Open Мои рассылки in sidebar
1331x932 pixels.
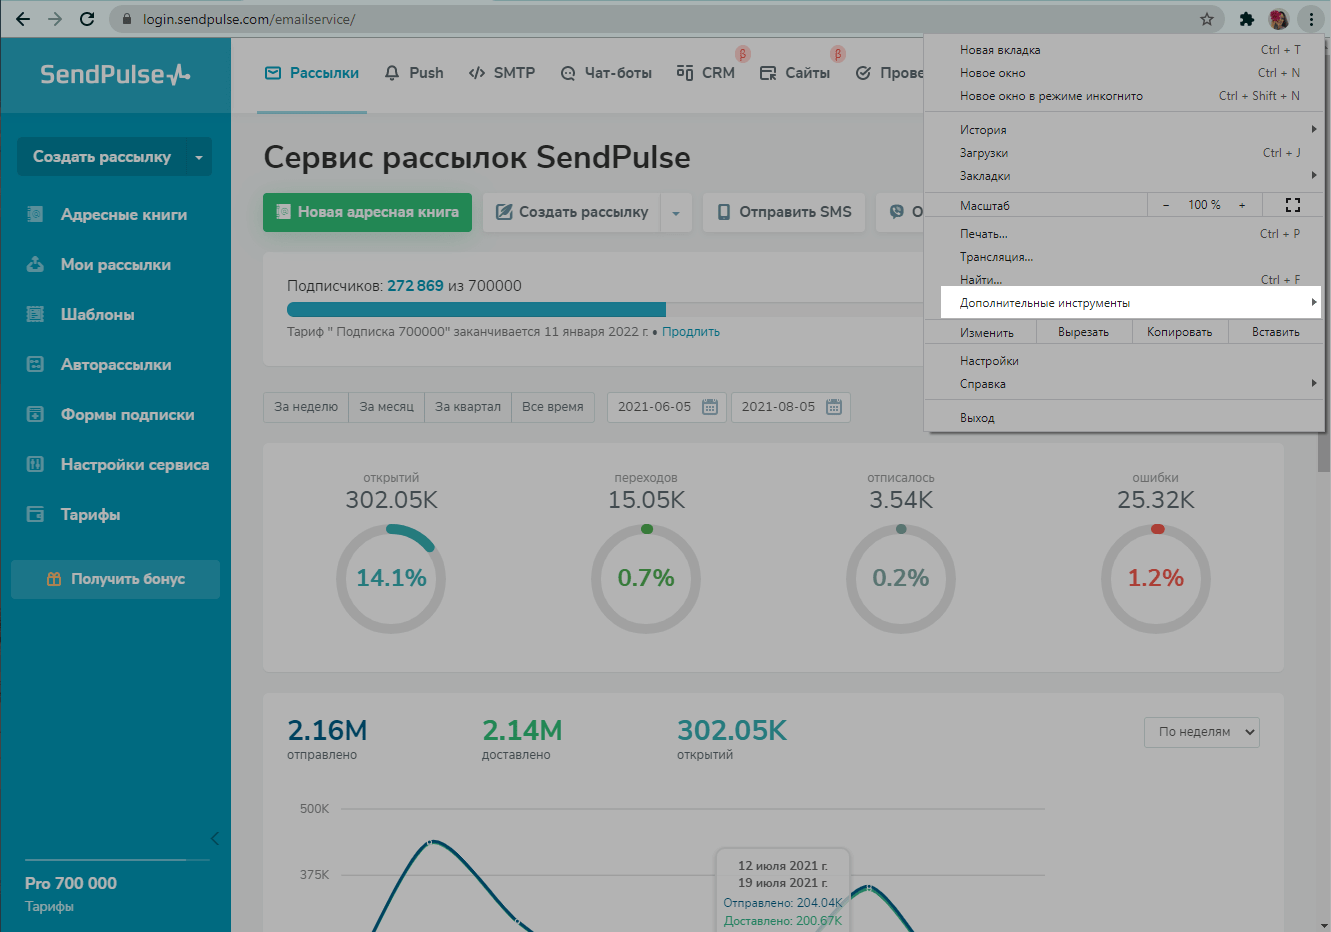click(116, 264)
